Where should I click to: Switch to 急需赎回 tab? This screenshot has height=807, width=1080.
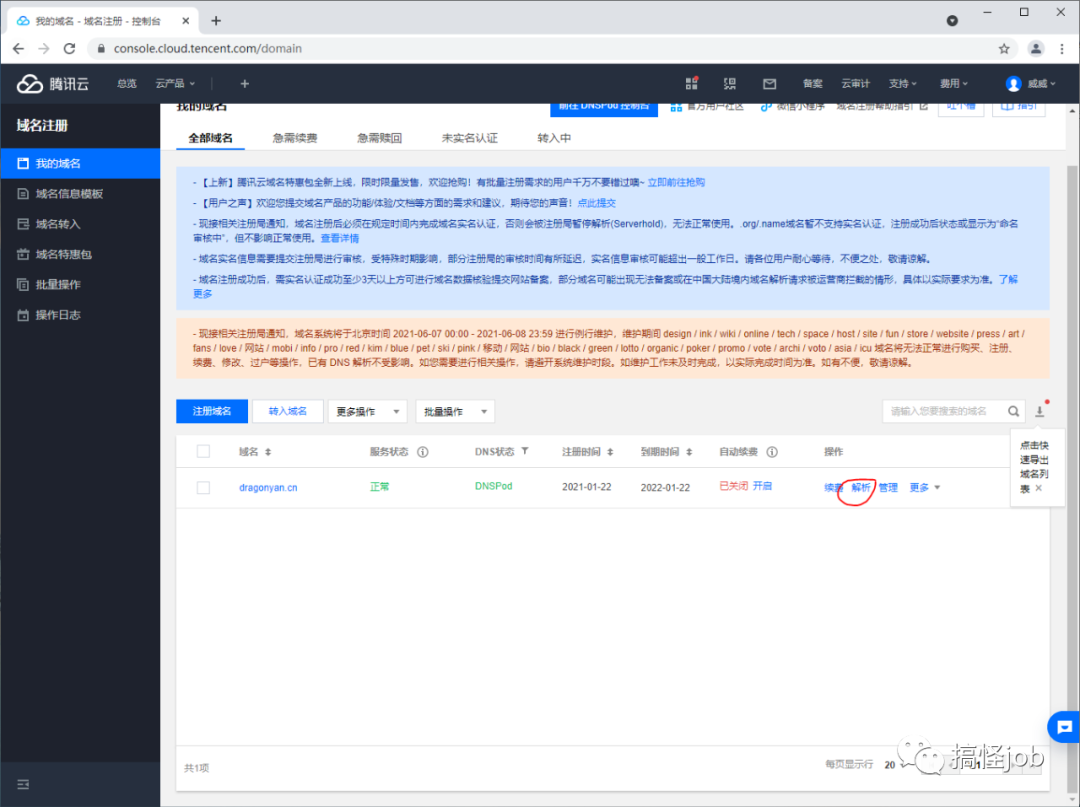(380, 138)
